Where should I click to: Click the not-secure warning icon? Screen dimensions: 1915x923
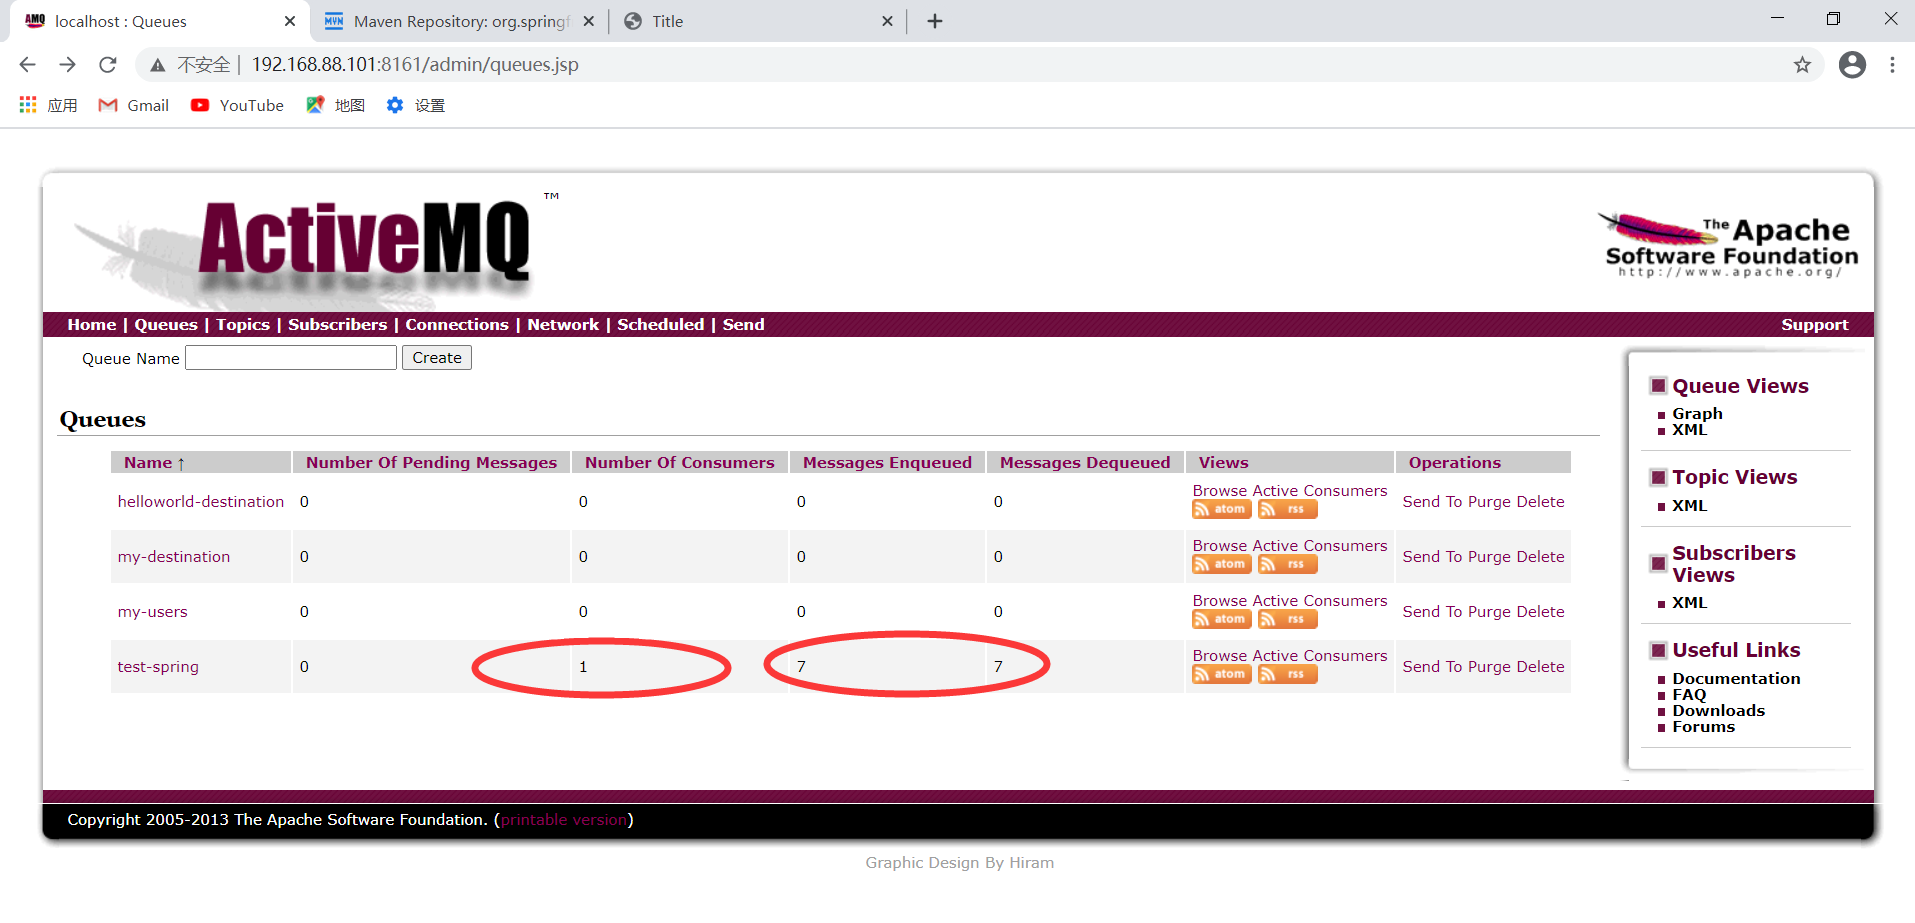157,65
